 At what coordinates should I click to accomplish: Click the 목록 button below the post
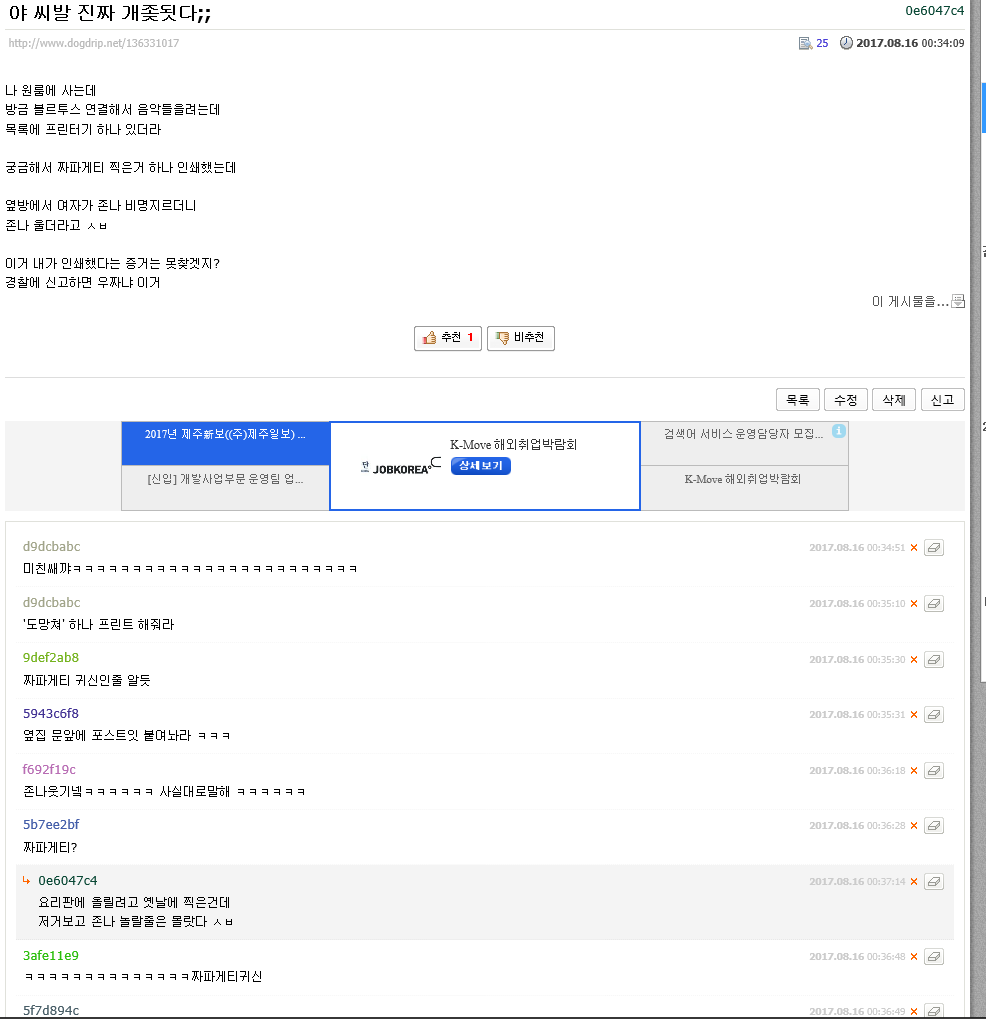click(797, 399)
